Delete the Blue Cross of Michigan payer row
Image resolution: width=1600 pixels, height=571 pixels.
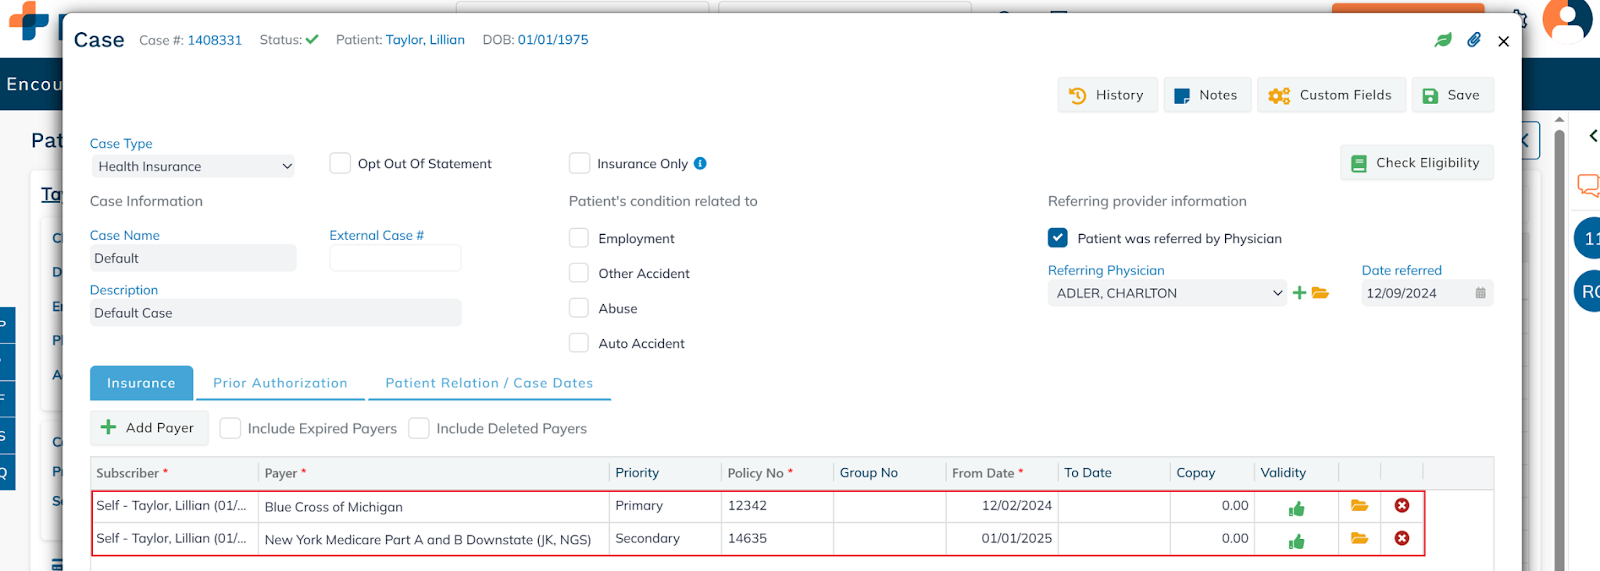click(x=1402, y=506)
